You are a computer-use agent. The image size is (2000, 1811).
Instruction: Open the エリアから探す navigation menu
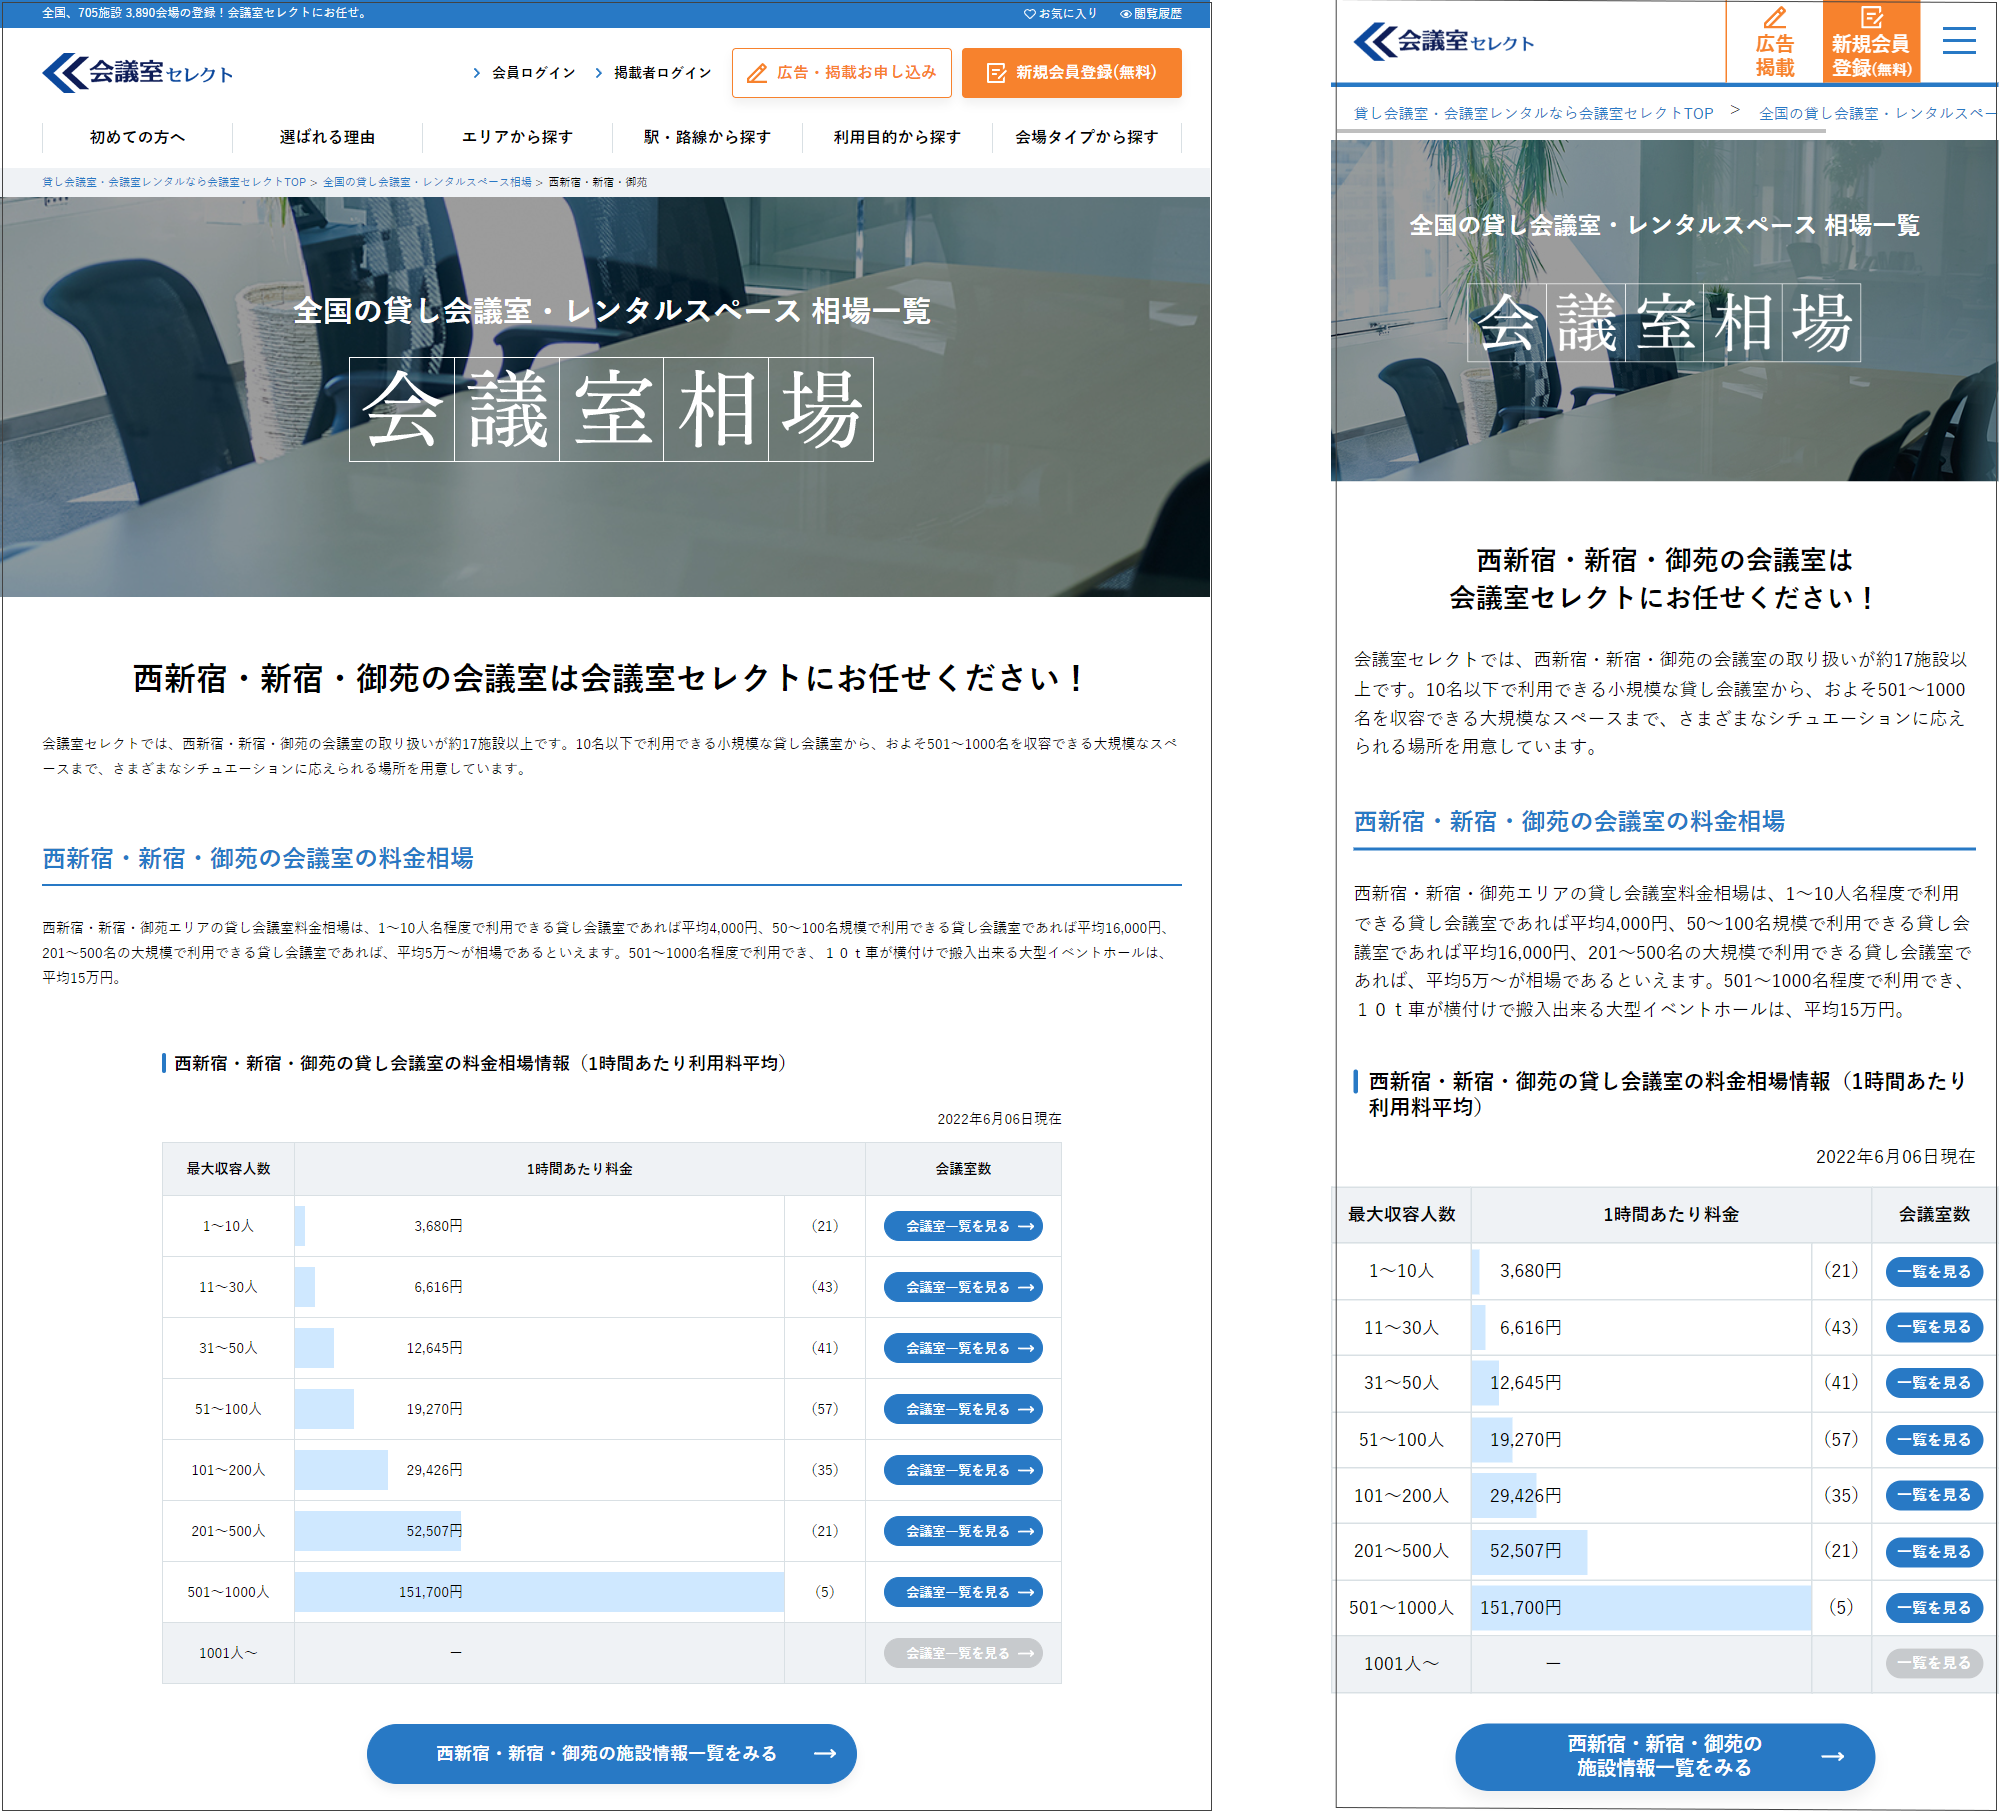[x=517, y=137]
